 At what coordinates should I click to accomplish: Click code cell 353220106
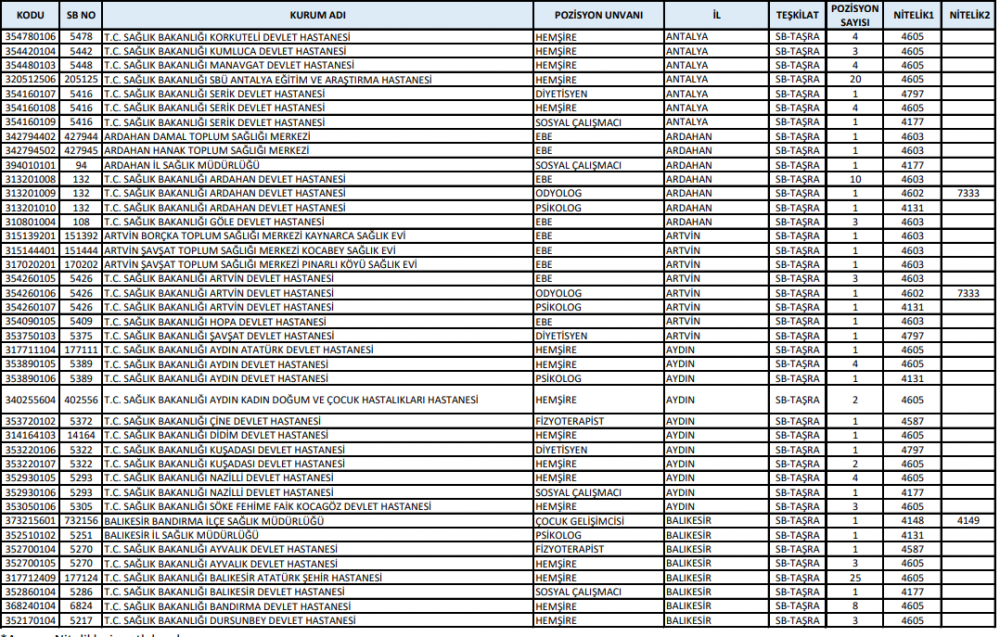click(31, 450)
